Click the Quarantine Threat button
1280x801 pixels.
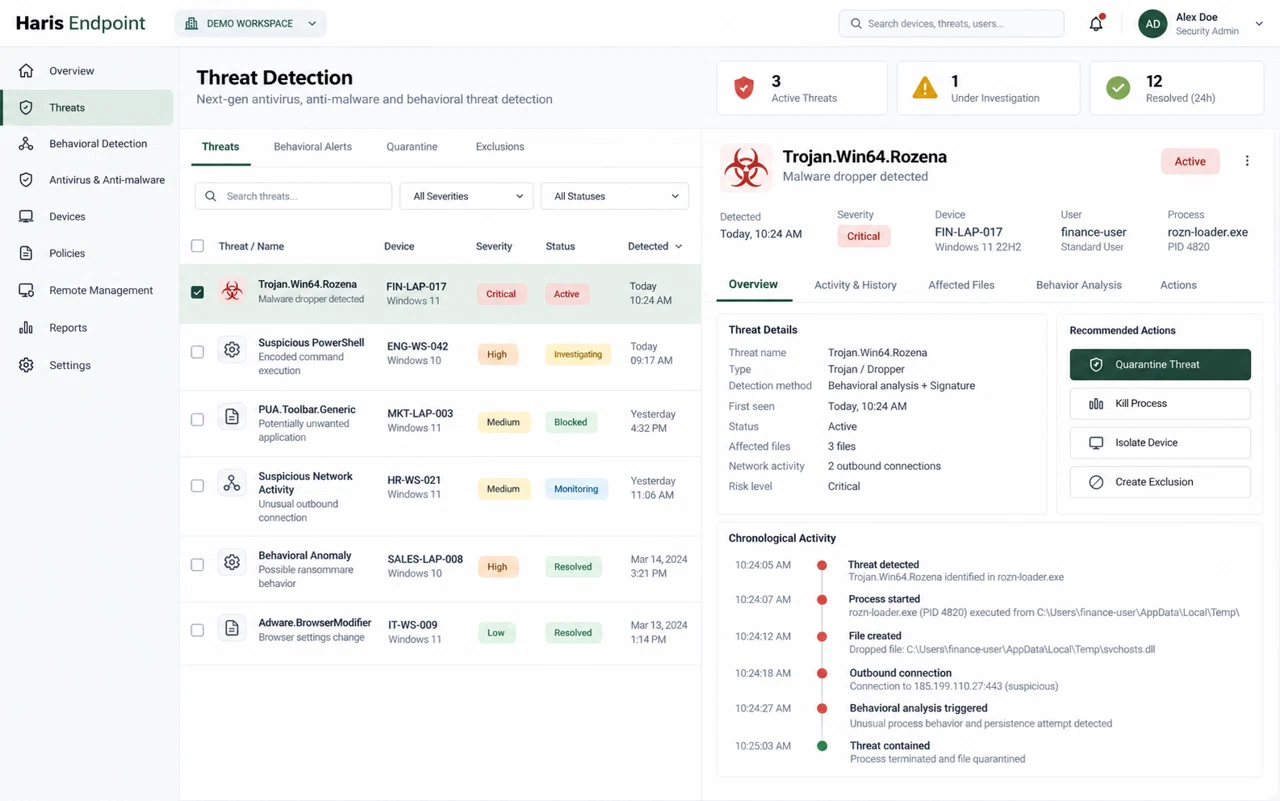click(1160, 365)
